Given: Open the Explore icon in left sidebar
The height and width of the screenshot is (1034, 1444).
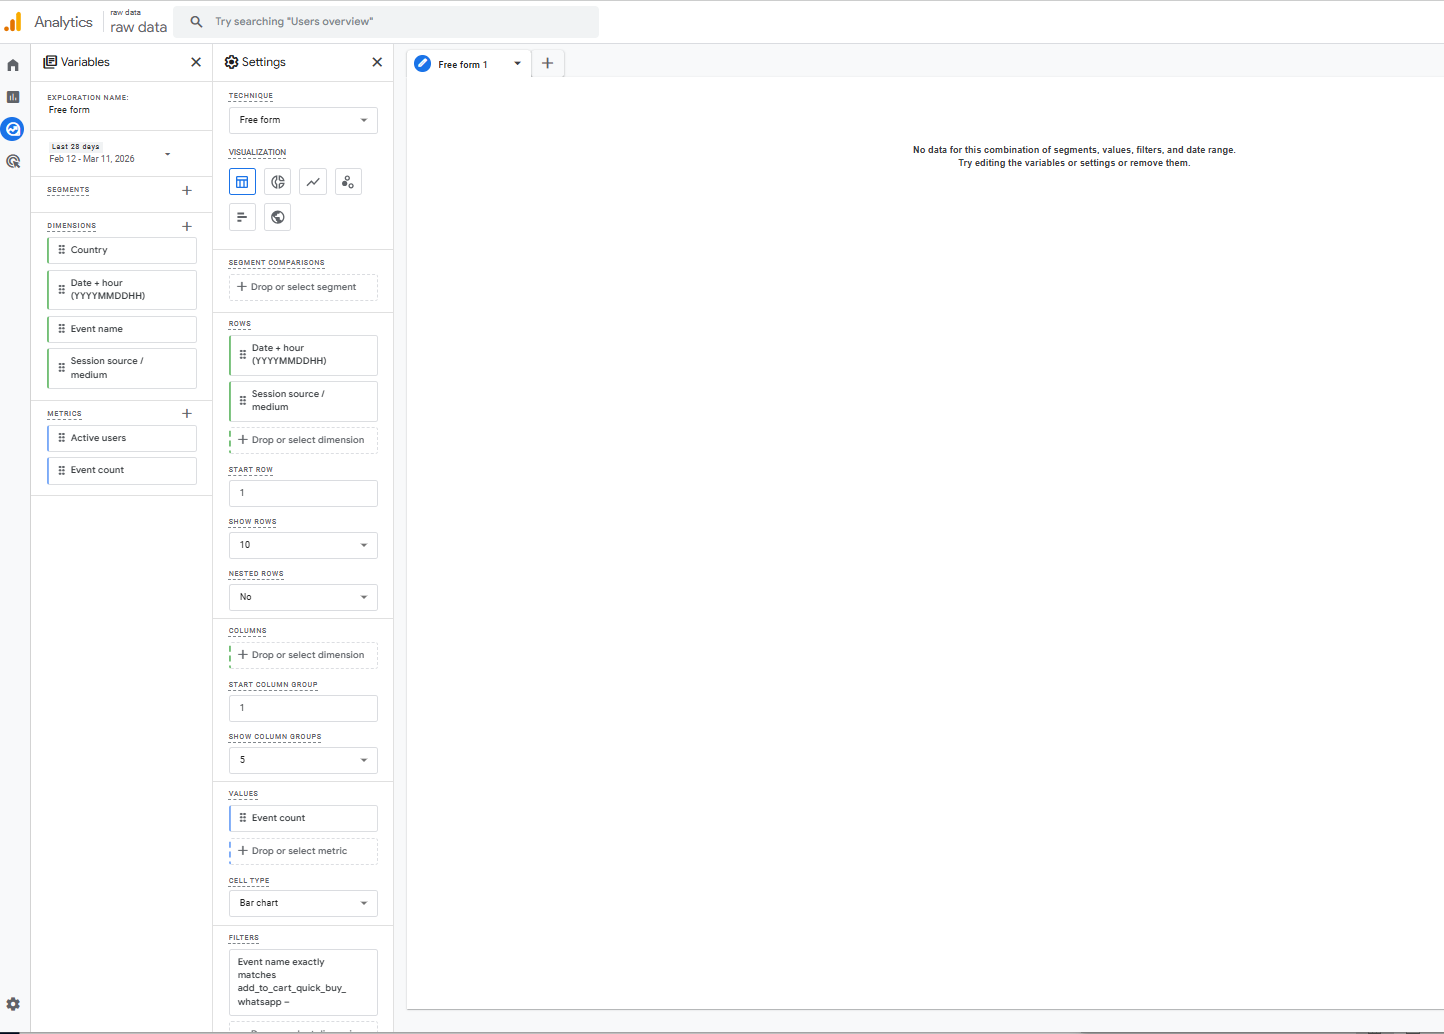Looking at the screenshot, I should coord(13,129).
